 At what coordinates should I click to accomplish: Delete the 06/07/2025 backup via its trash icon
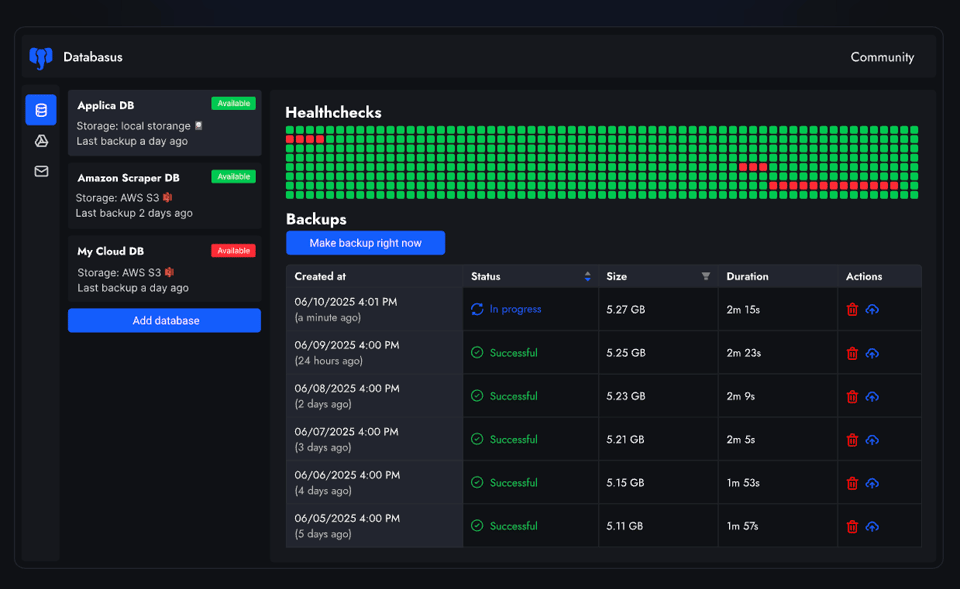point(851,439)
